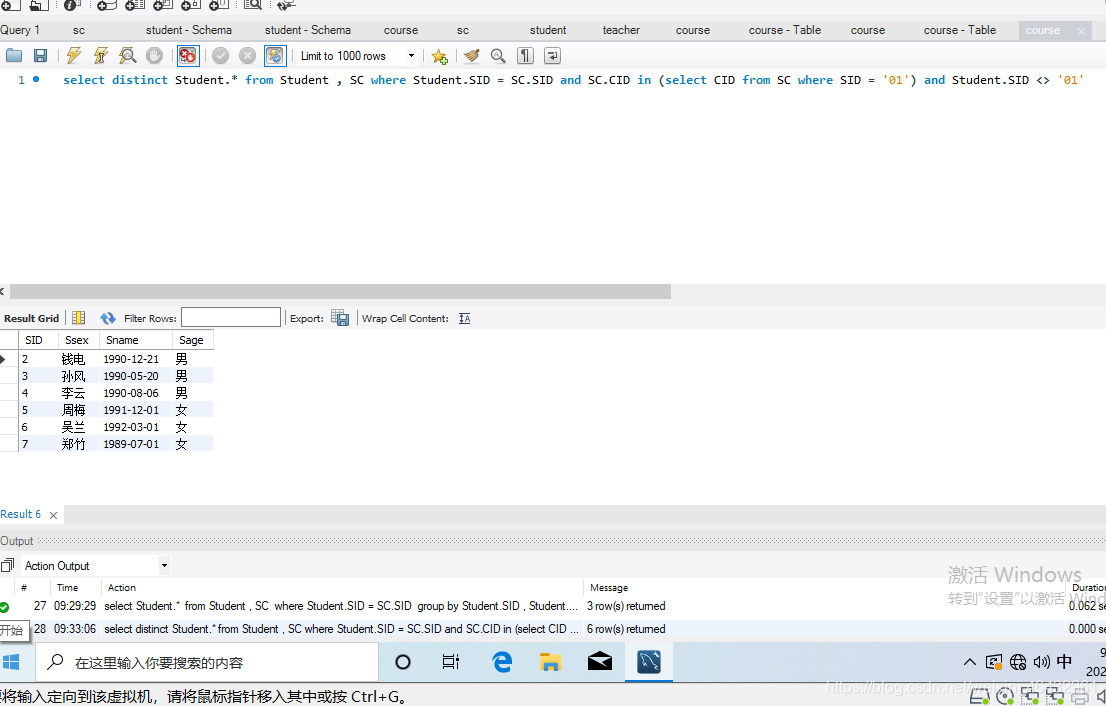Select the cell 1990-05-20

pyautogui.click(x=136, y=376)
